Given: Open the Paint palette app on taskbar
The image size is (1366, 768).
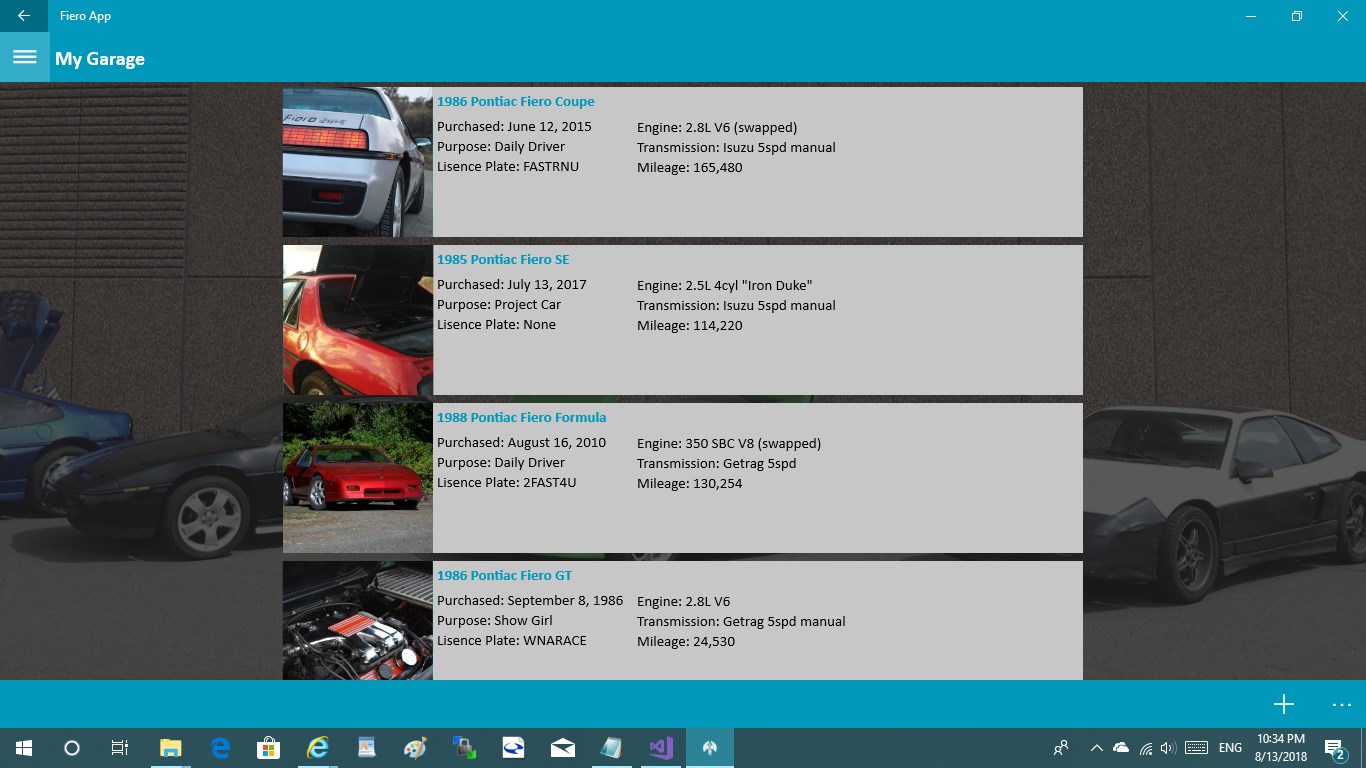Looking at the screenshot, I should [x=415, y=747].
